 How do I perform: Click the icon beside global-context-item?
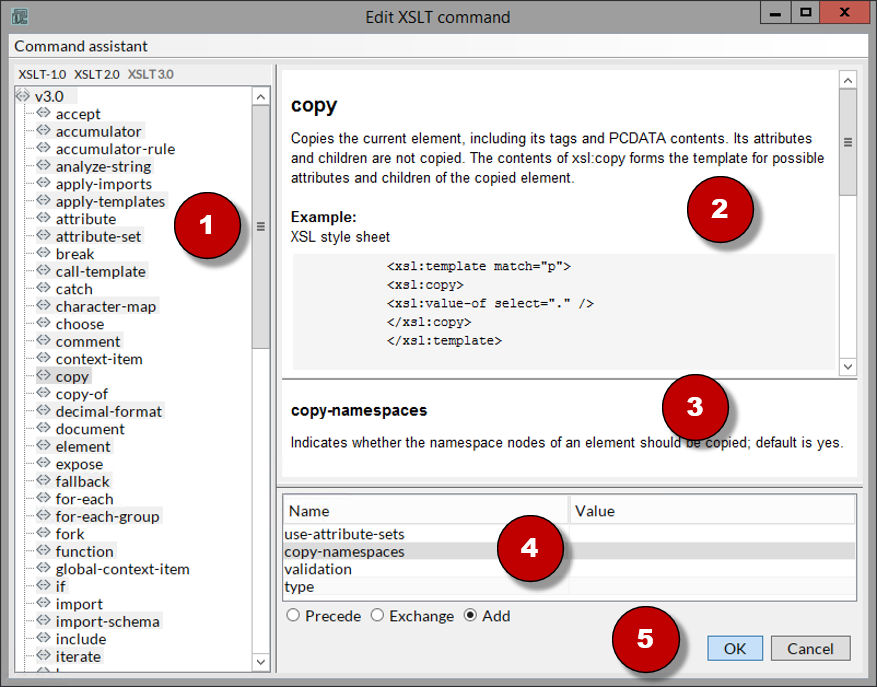click(43, 569)
